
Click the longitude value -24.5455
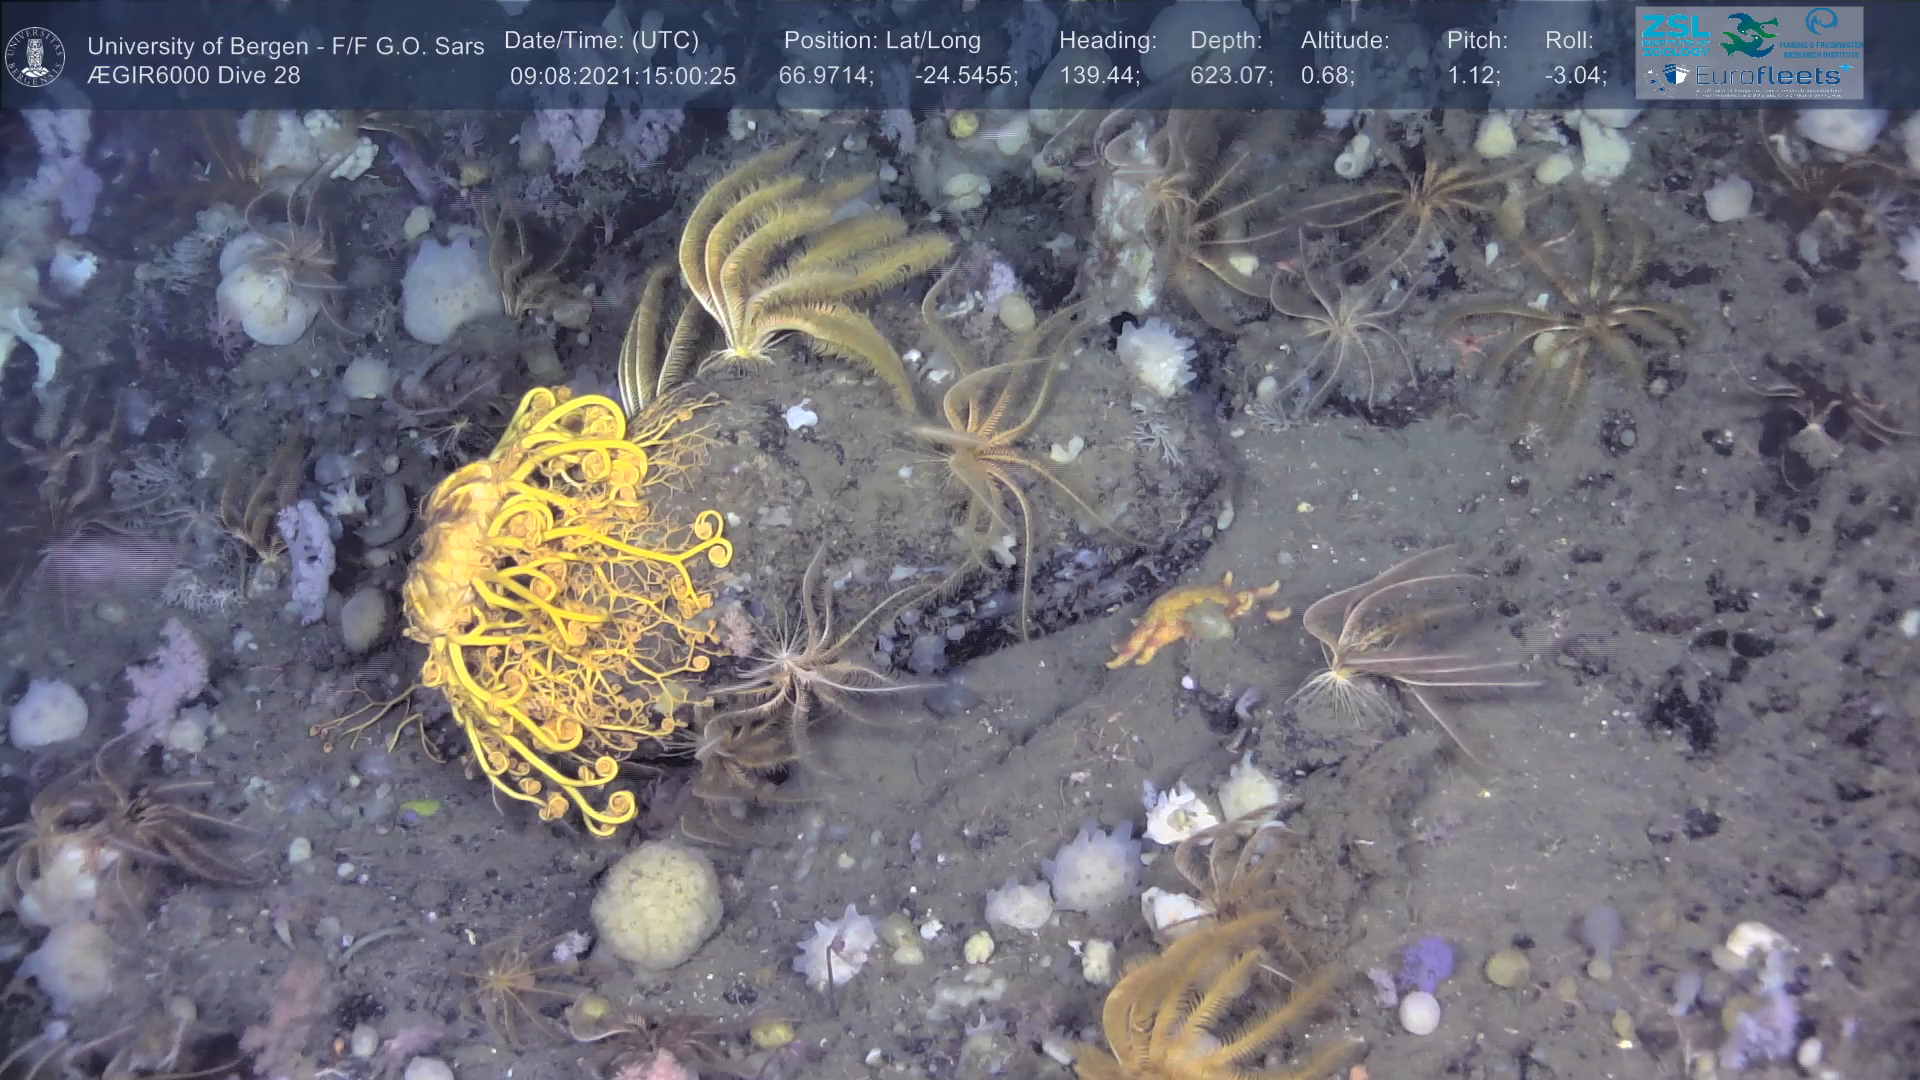tap(965, 76)
